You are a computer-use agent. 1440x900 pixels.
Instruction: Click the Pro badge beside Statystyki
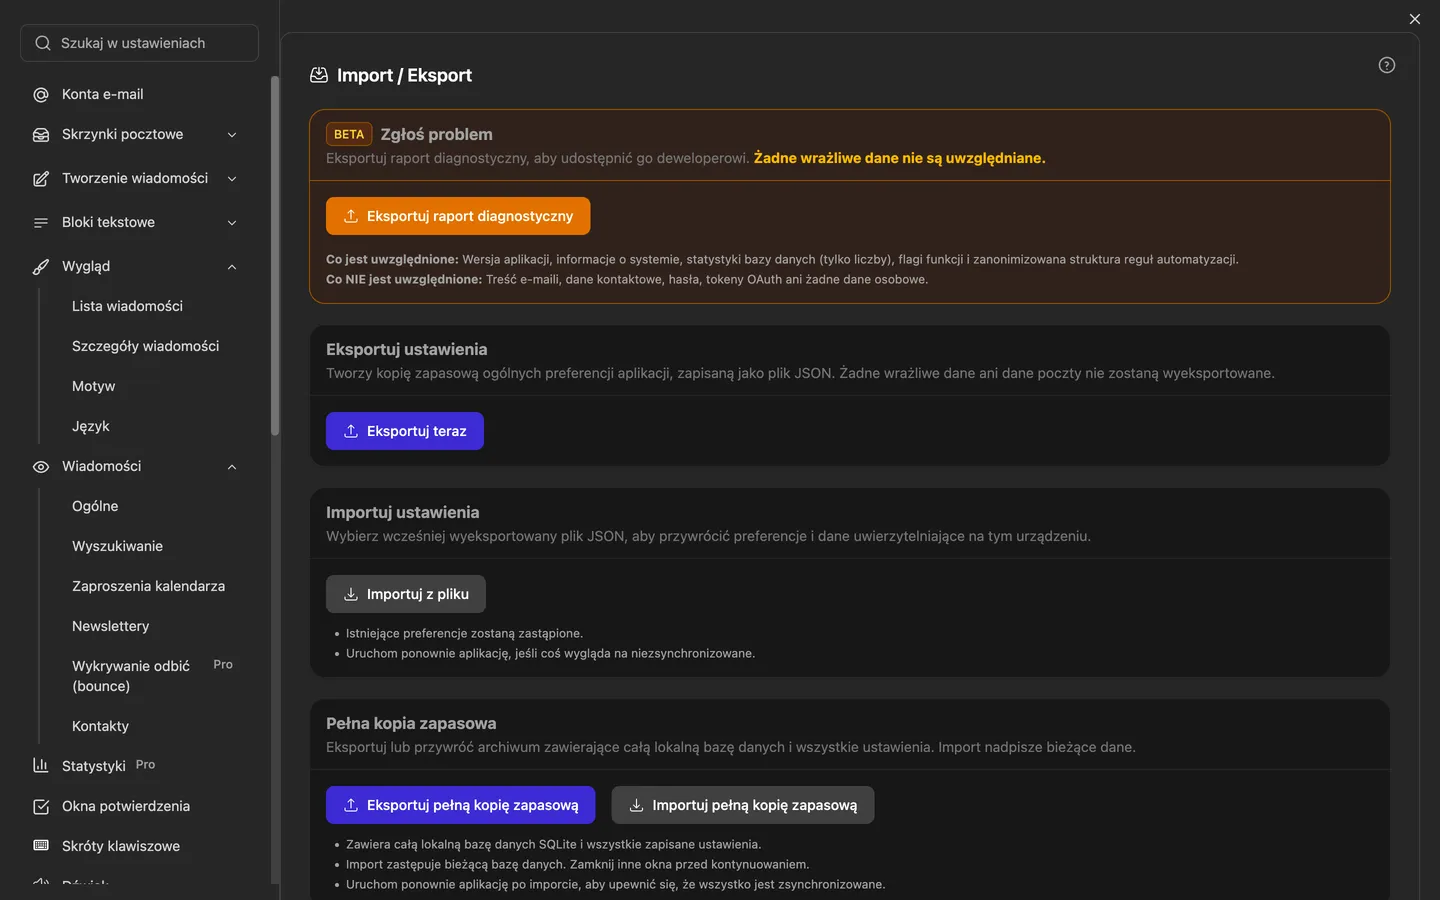pyautogui.click(x=145, y=764)
